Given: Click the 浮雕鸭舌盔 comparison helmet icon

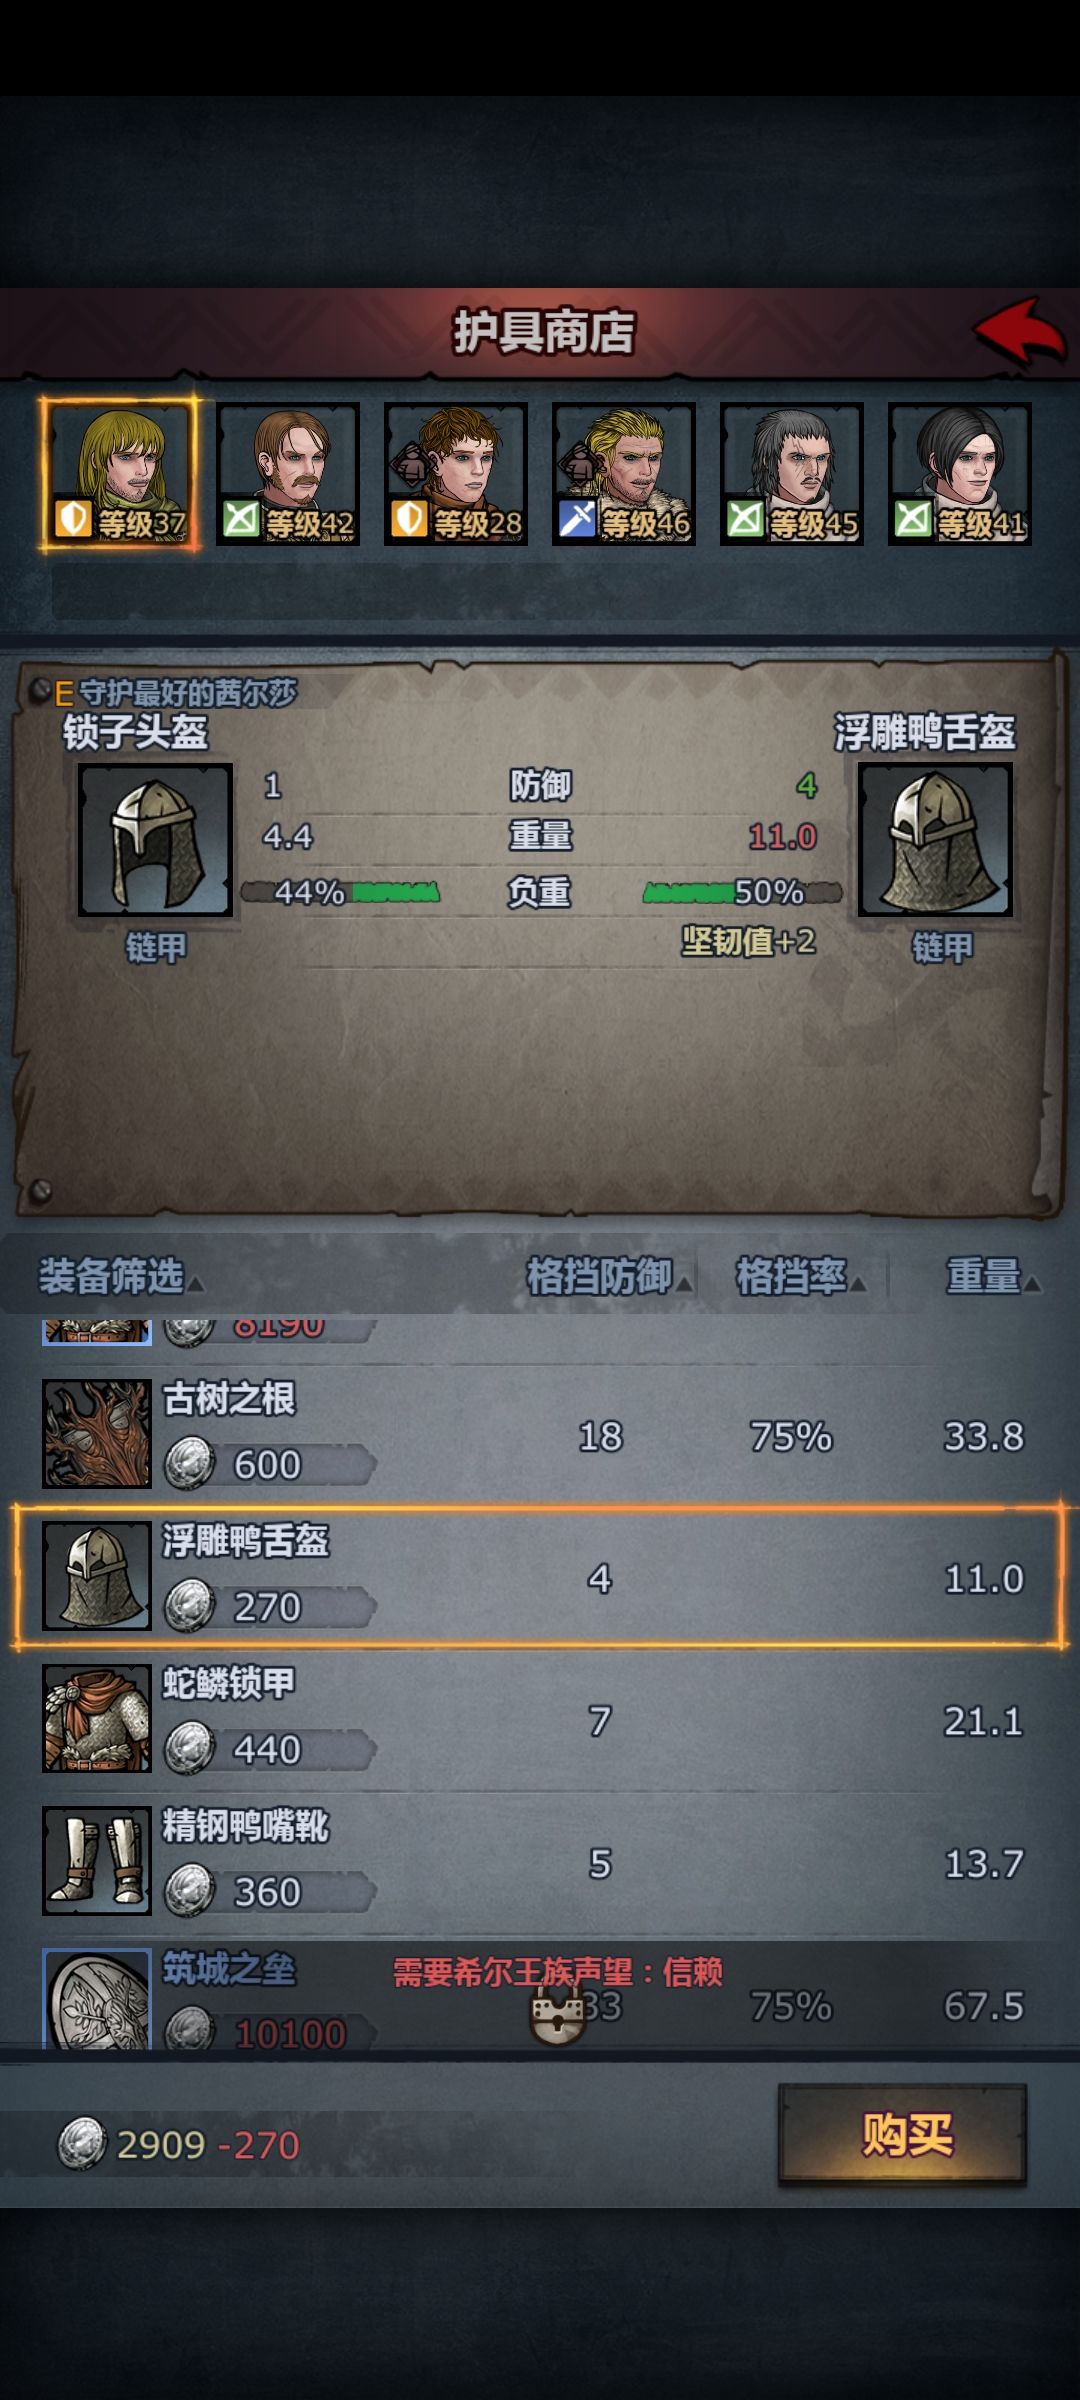Looking at the screenshot, I should 935,840.
